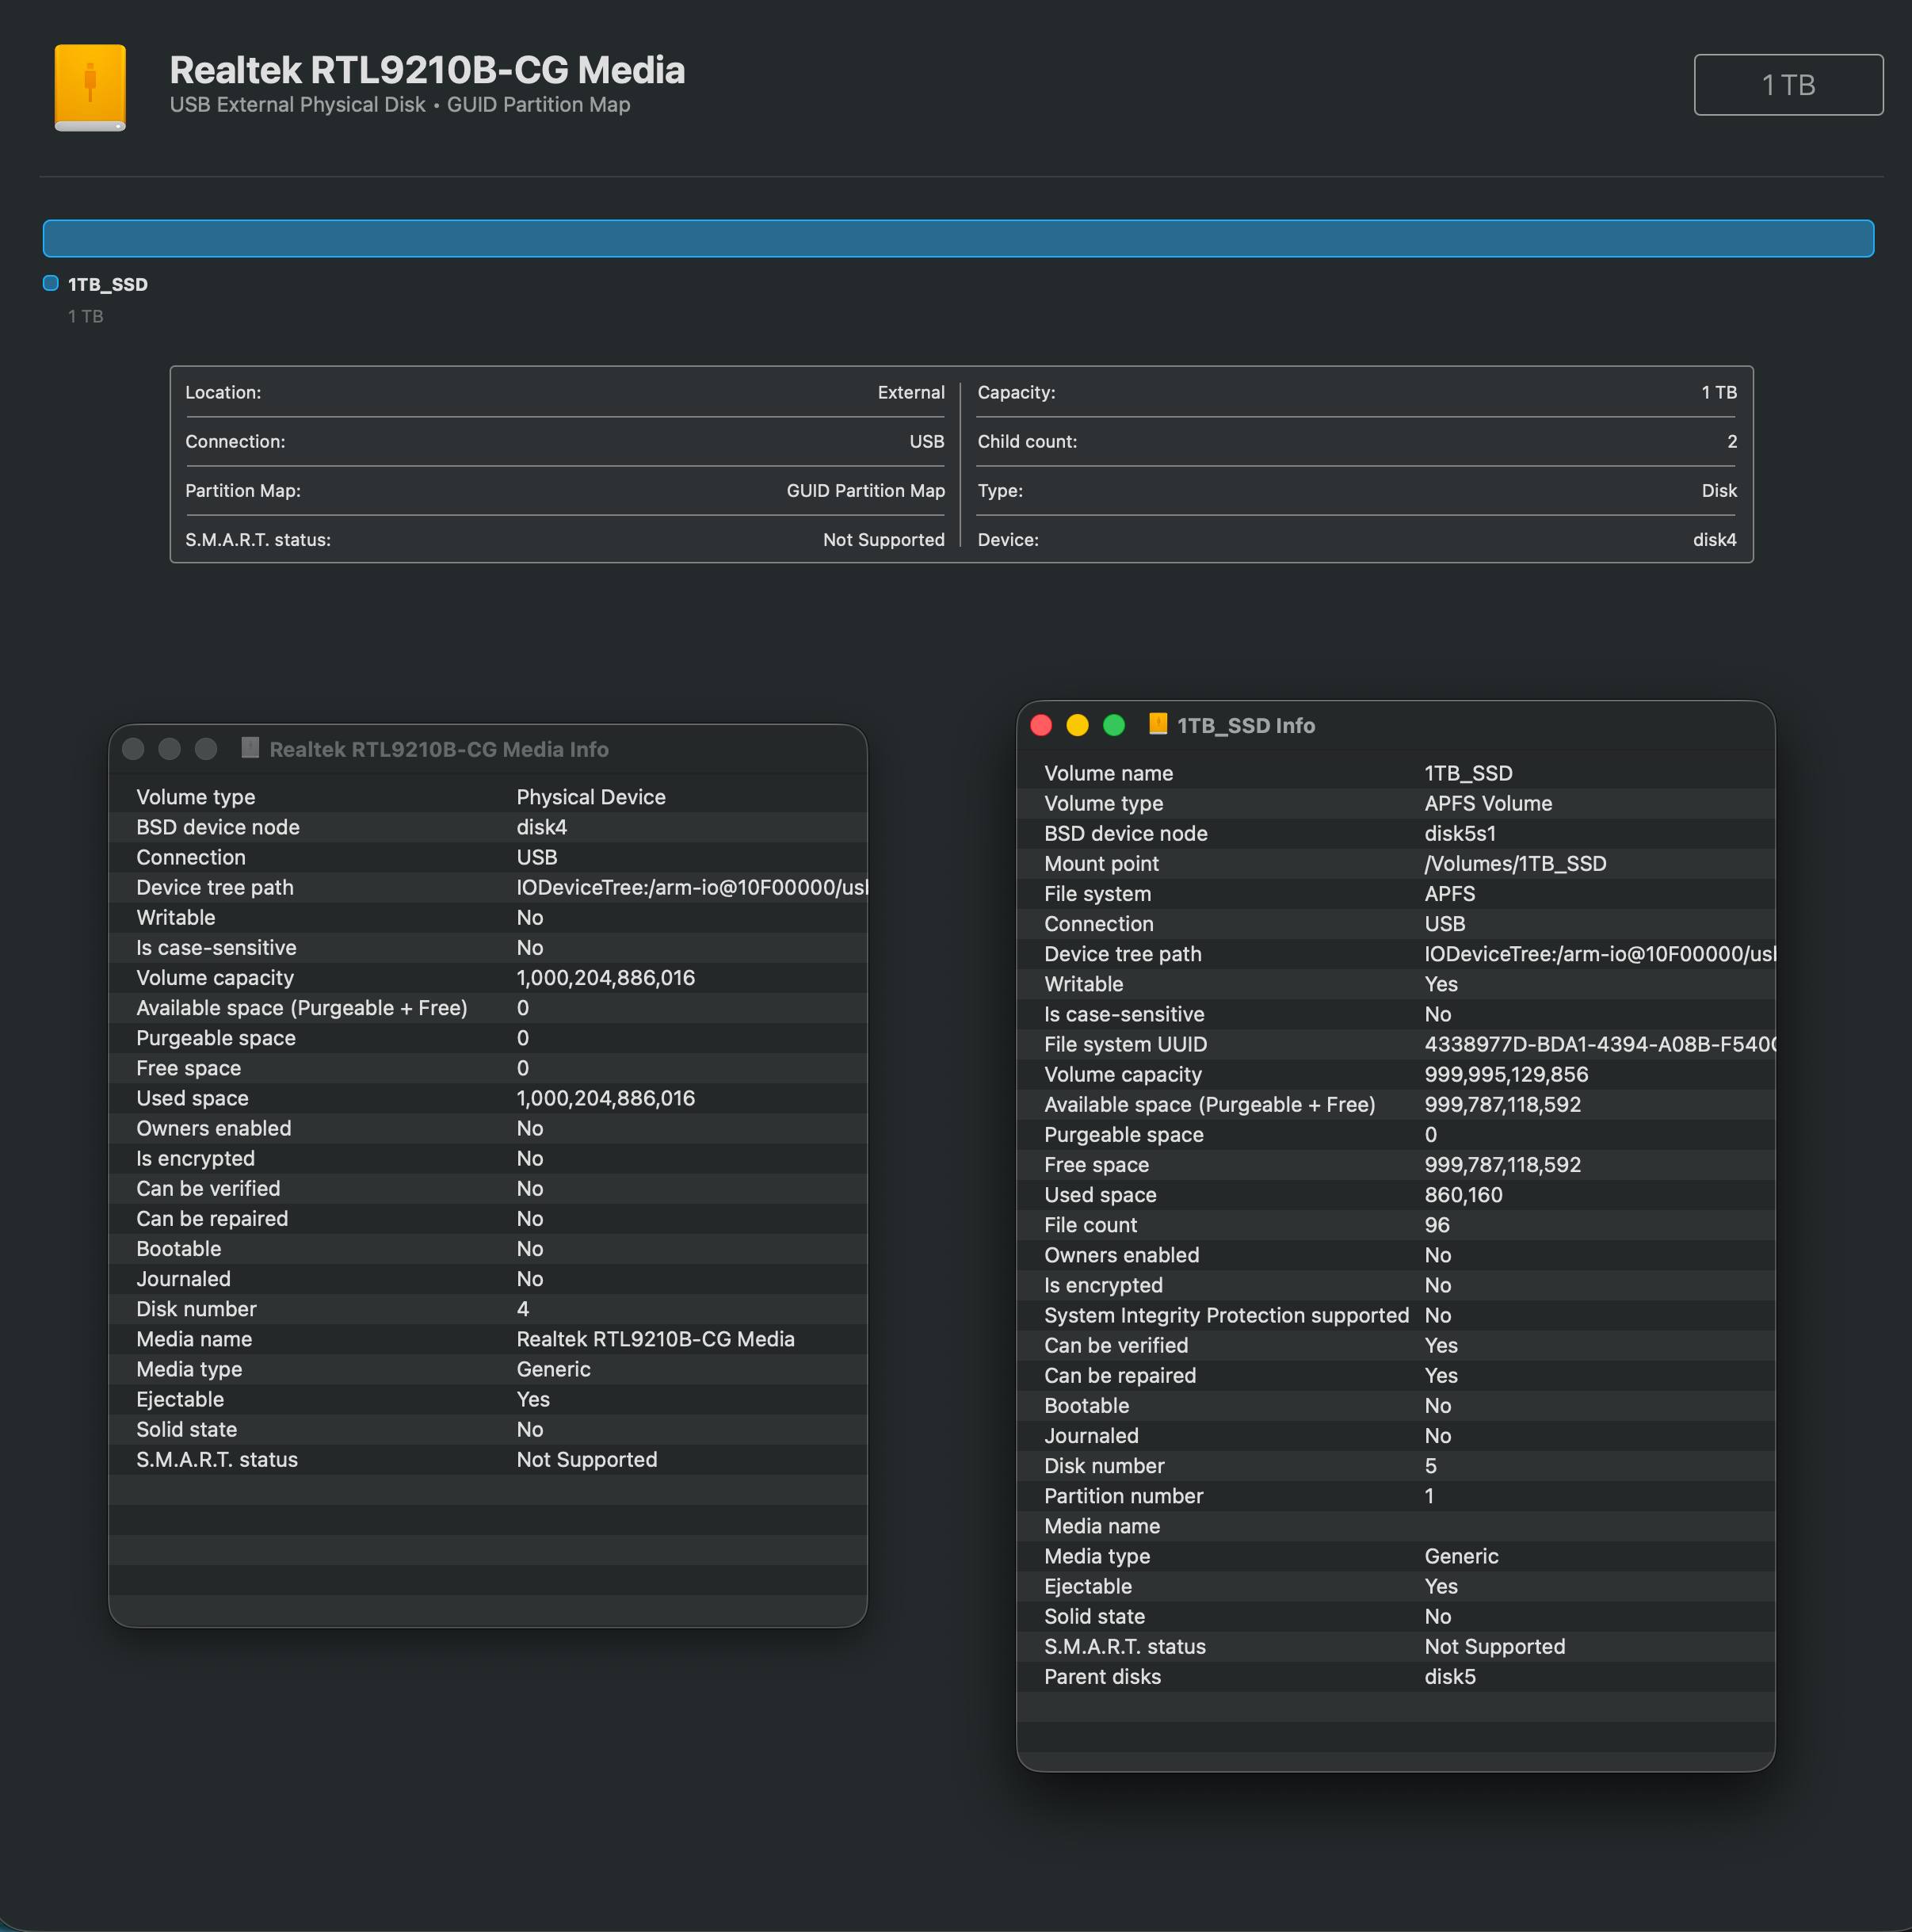Select "File system" row in 1TB_SSD Info
Image resolution: width=1912 pixels, height=1932 pixels.
pos(1395,894)
